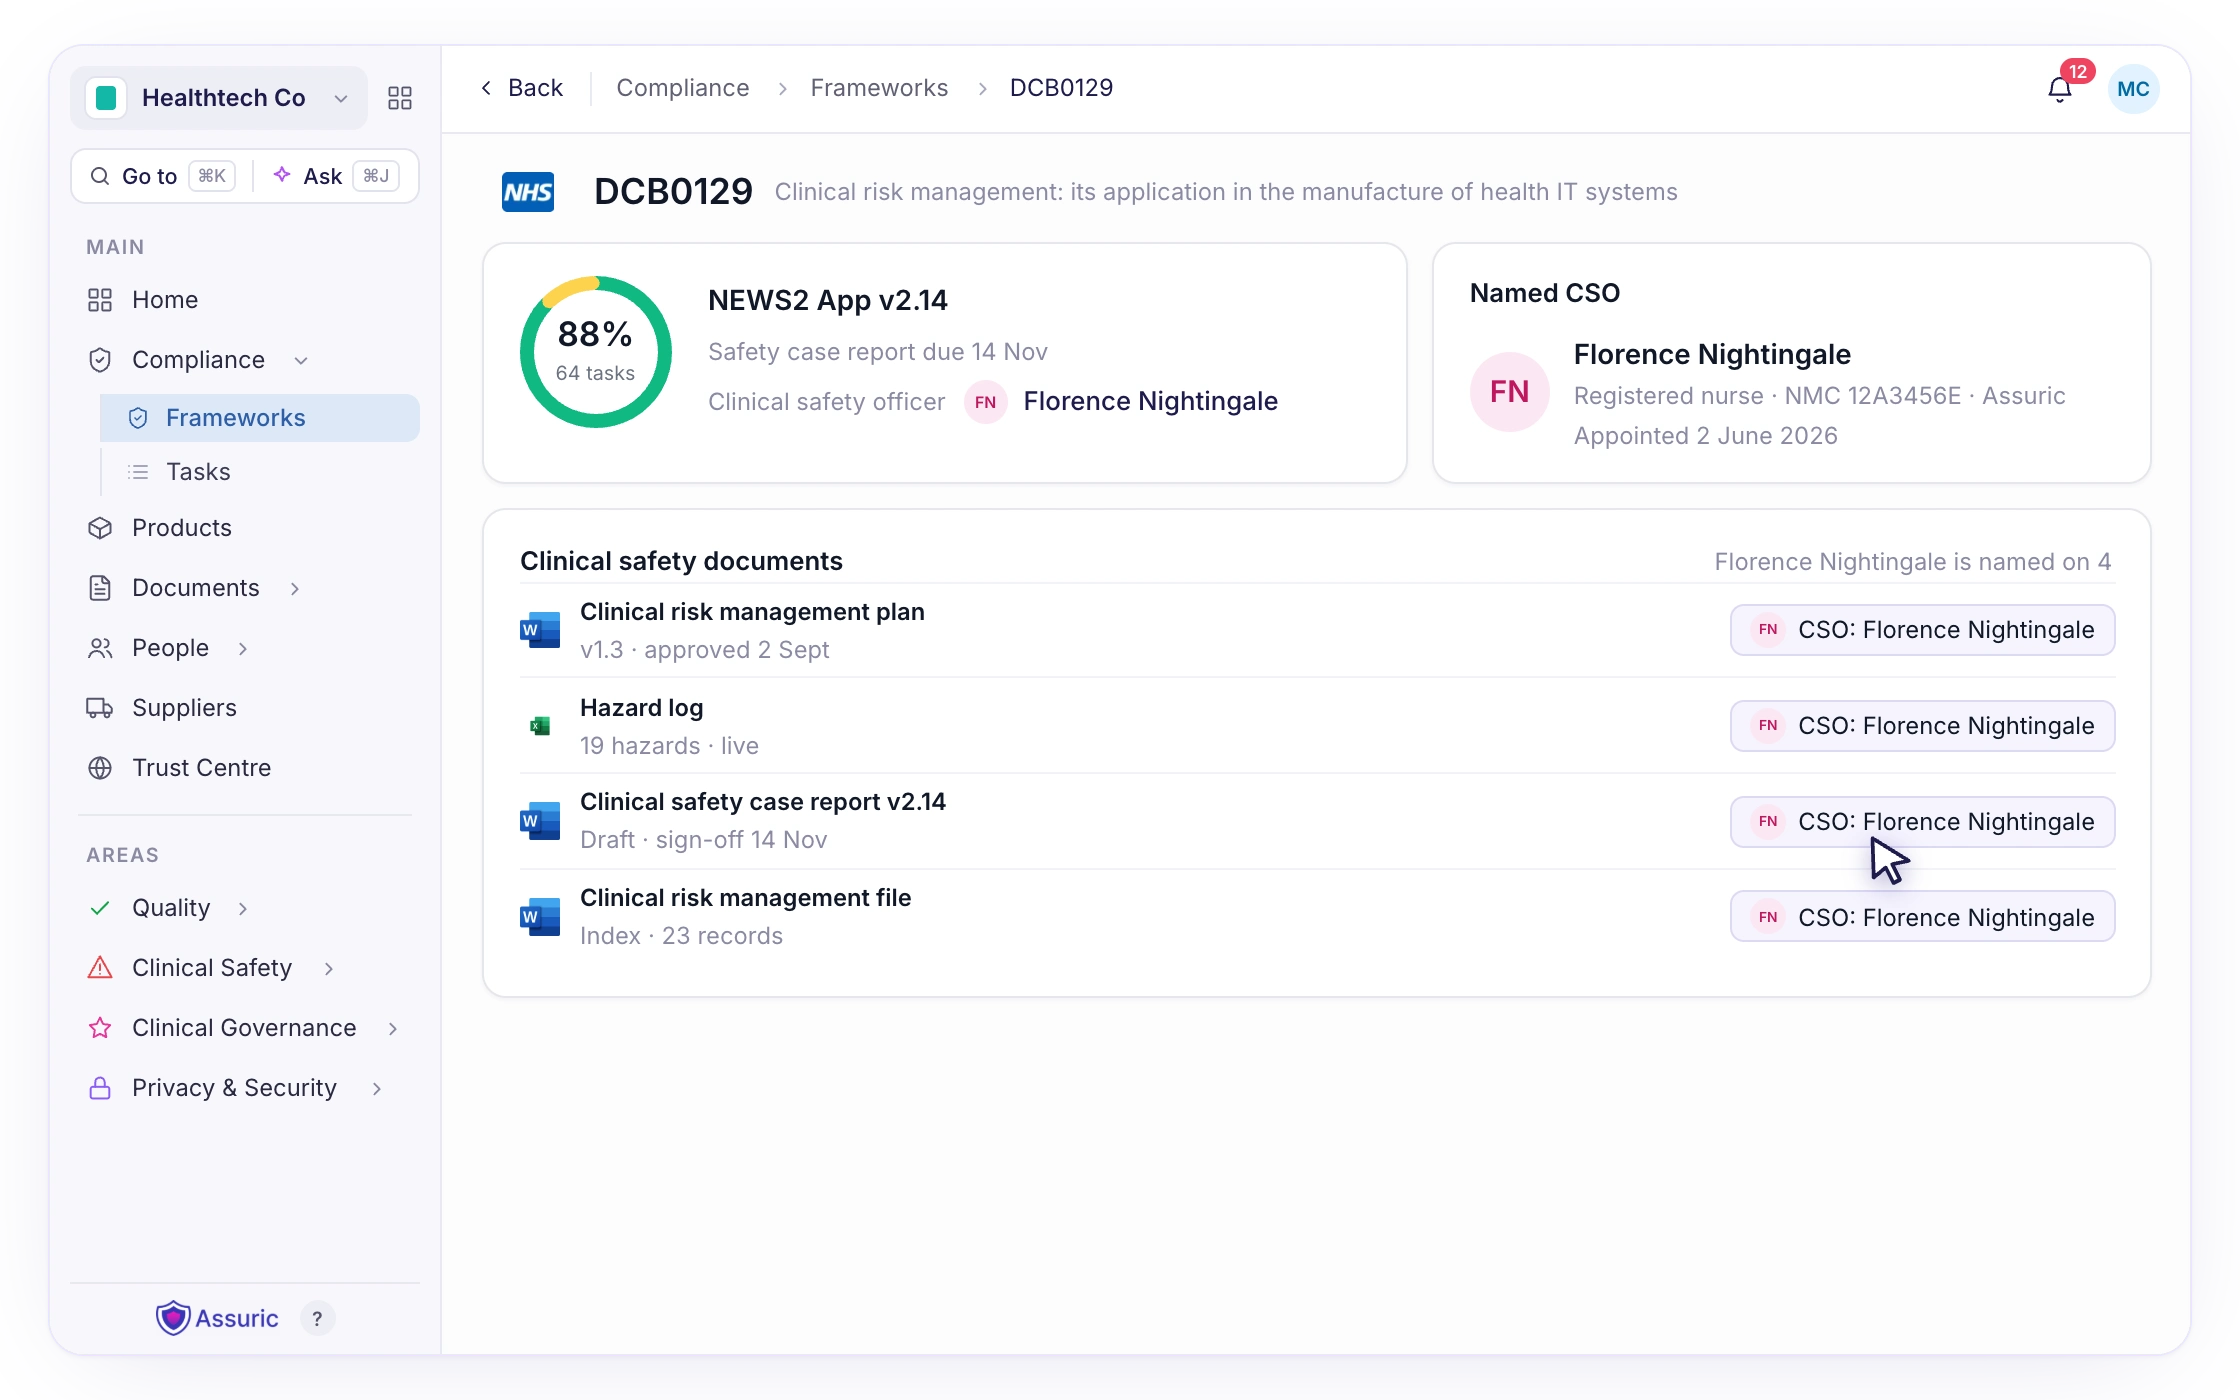
Task: Open Clinical safety case report v2.14
Action: coord(763,802)
